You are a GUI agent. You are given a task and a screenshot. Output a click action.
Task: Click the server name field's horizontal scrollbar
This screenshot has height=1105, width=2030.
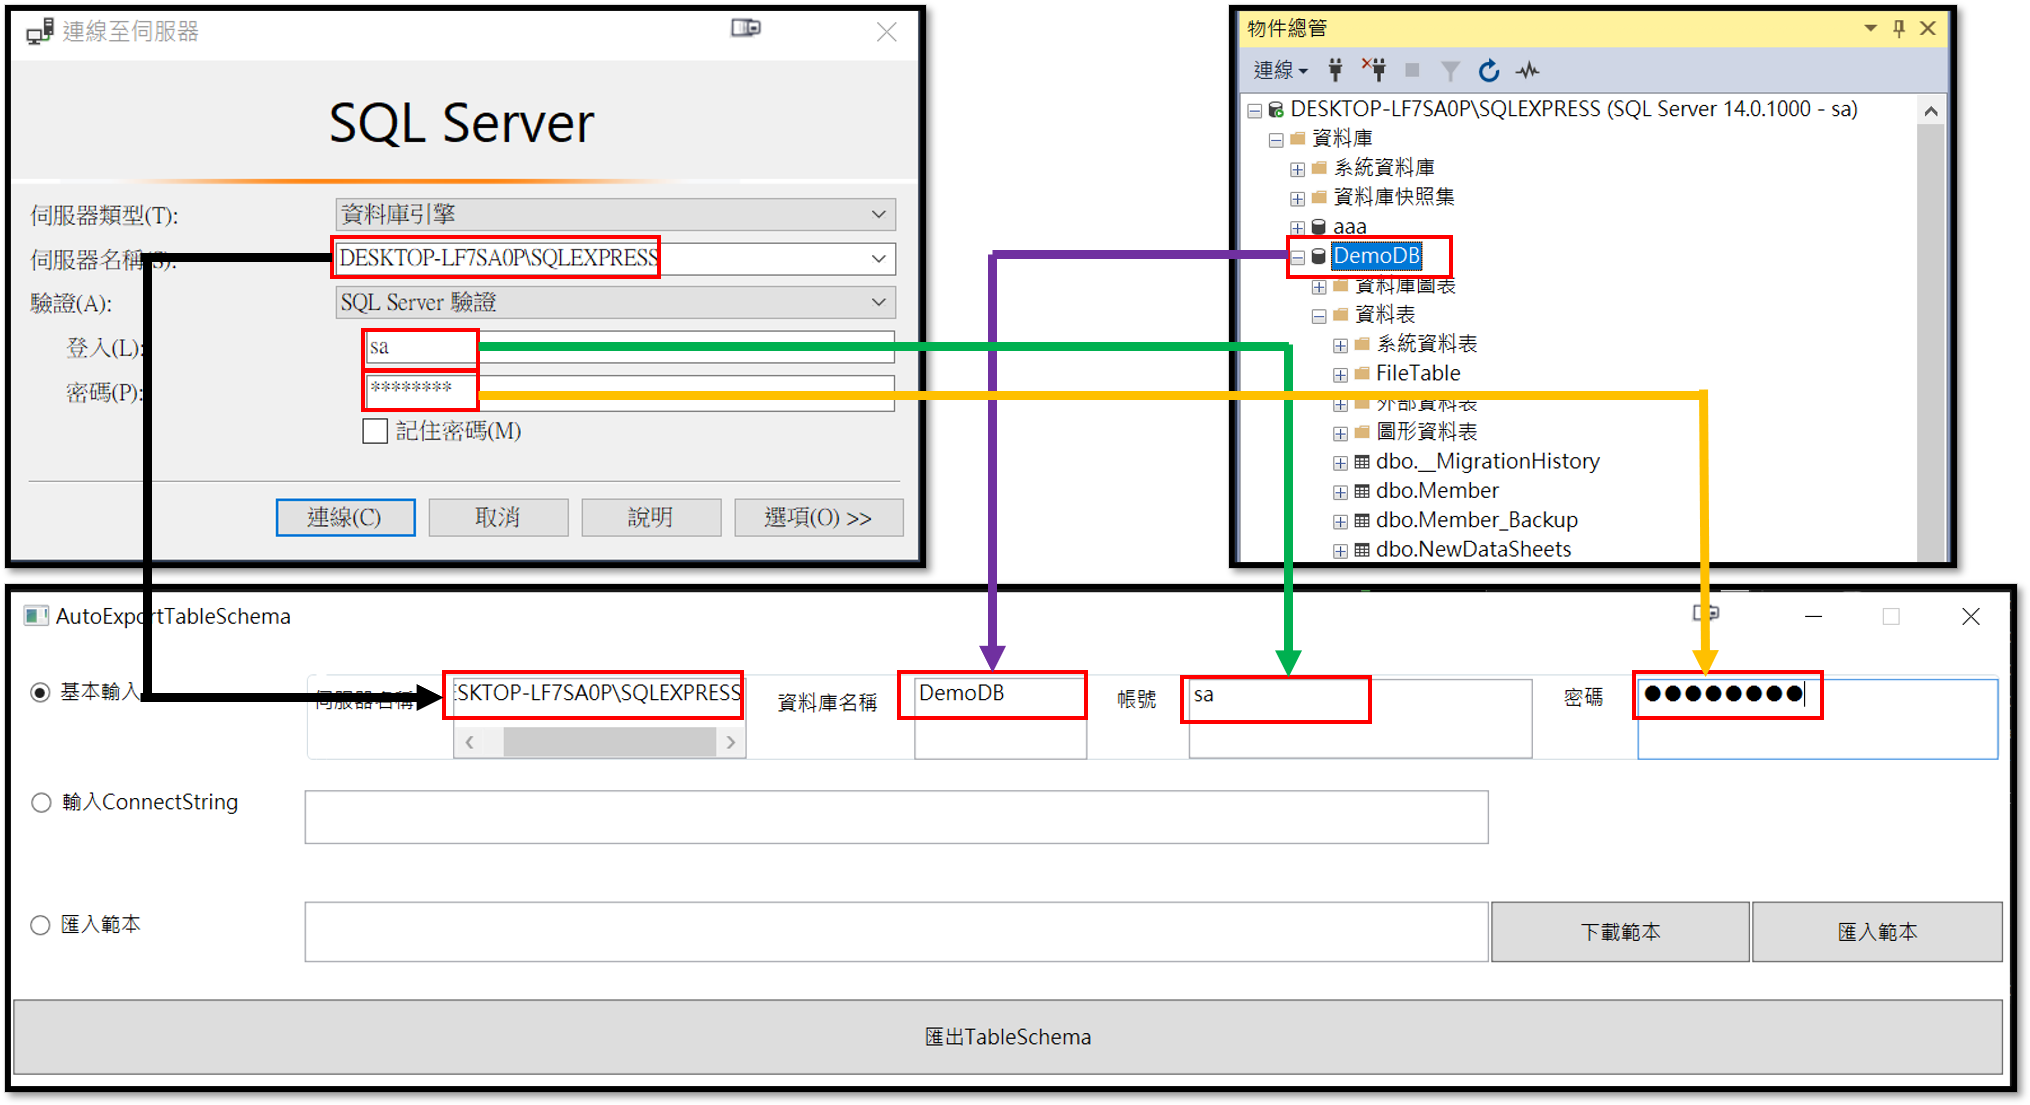[x=608, y=742]
